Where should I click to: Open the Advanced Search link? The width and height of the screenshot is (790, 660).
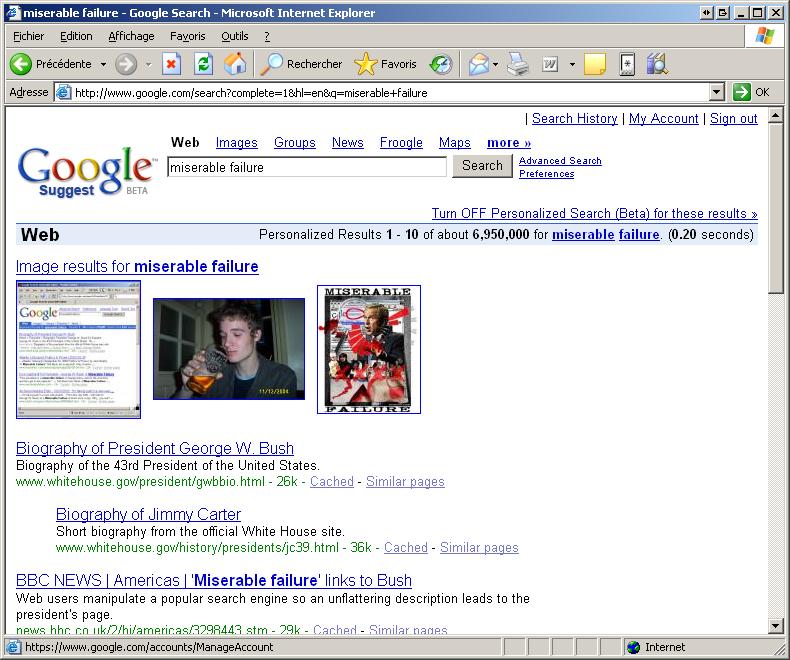(x=560, y=161)
